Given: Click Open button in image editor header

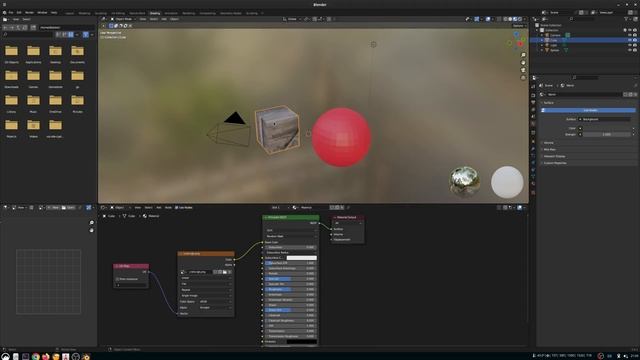Looking at the screenshot, I should (x=69, y=207).
